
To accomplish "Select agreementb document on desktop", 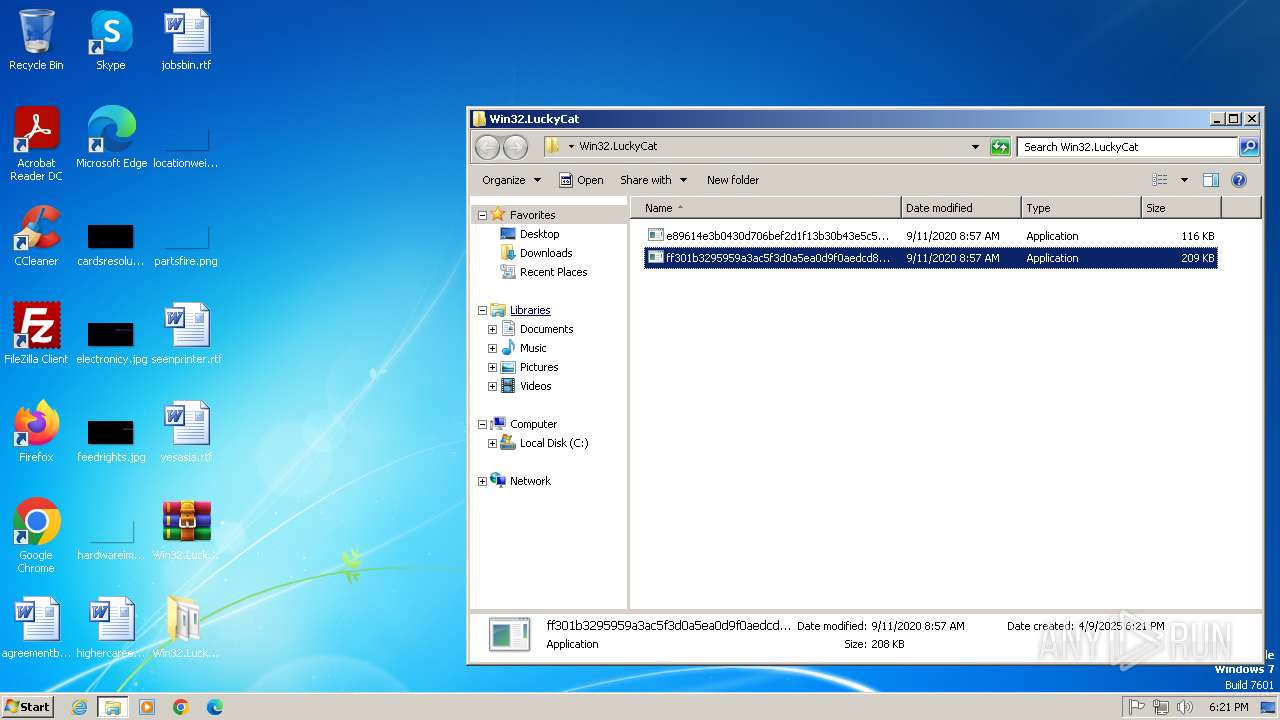I will [36, 627].
